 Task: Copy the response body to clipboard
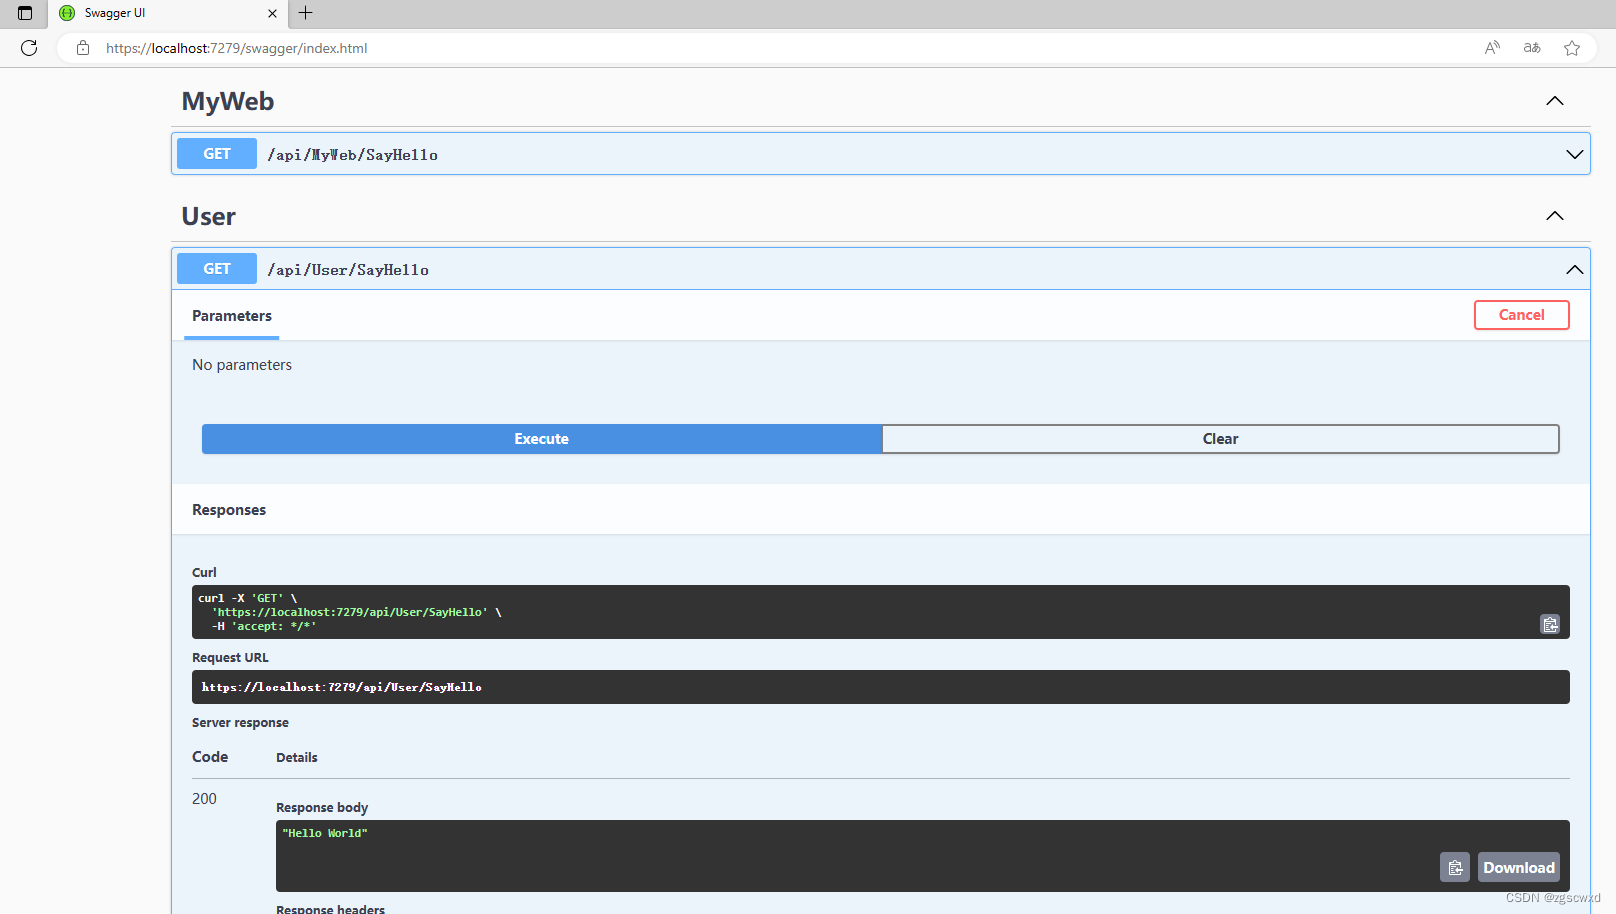coord(1455,867)
